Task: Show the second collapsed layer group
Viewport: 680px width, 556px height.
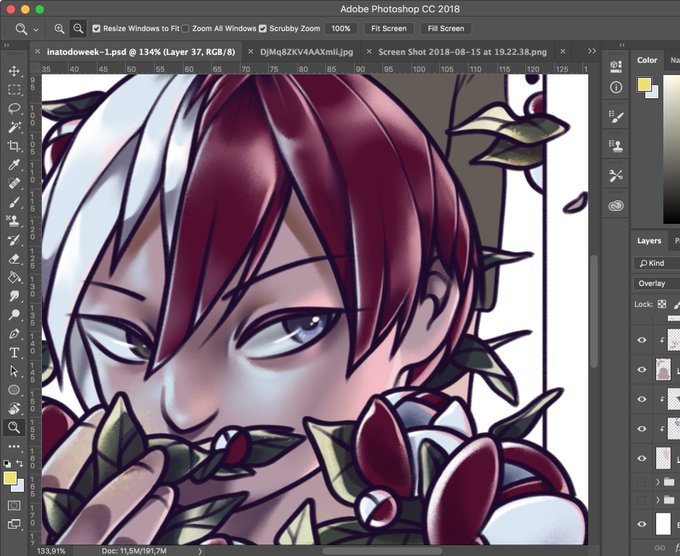Action: point(641,500)
